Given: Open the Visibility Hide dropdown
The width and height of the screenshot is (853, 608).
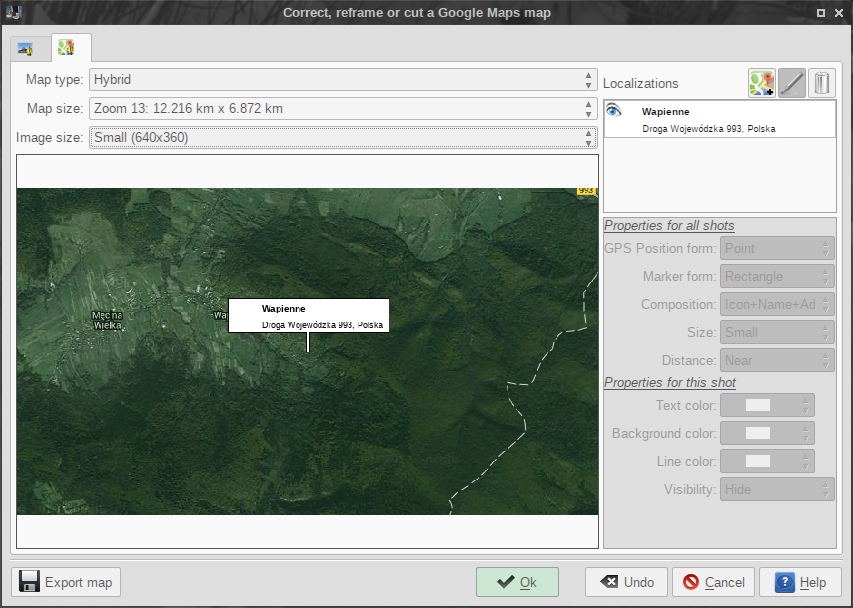Looking at the screenshot, I should [777, 489].
